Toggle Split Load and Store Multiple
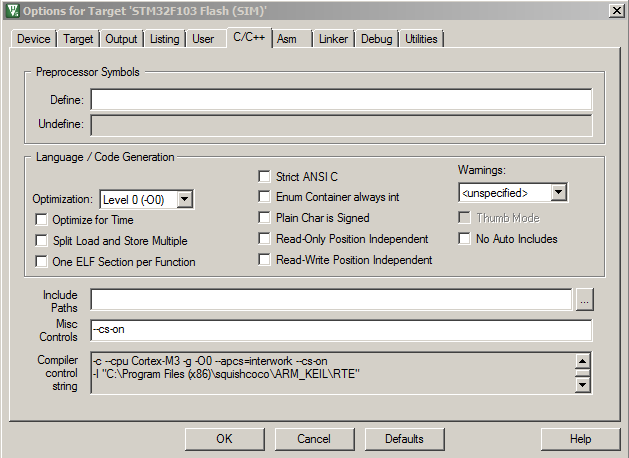 pos(41,241)
